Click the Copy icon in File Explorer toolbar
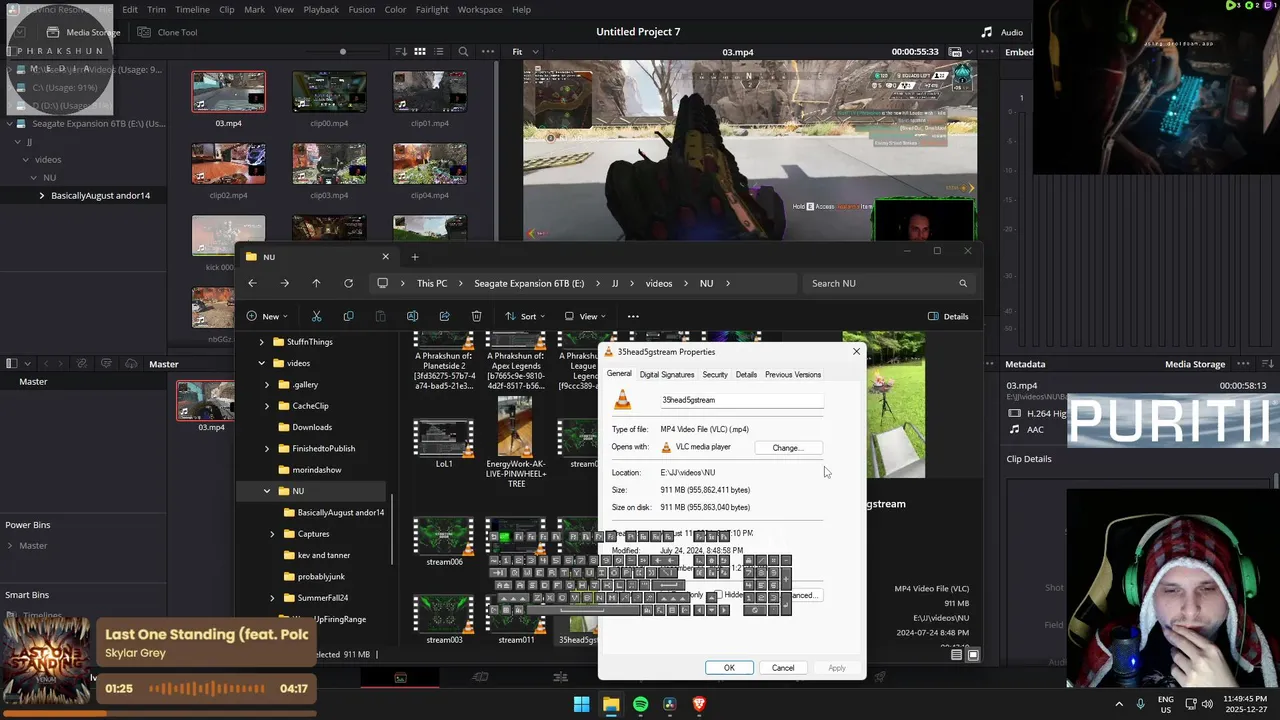Viewport: 1280px width, 720px height. [348, 316]
